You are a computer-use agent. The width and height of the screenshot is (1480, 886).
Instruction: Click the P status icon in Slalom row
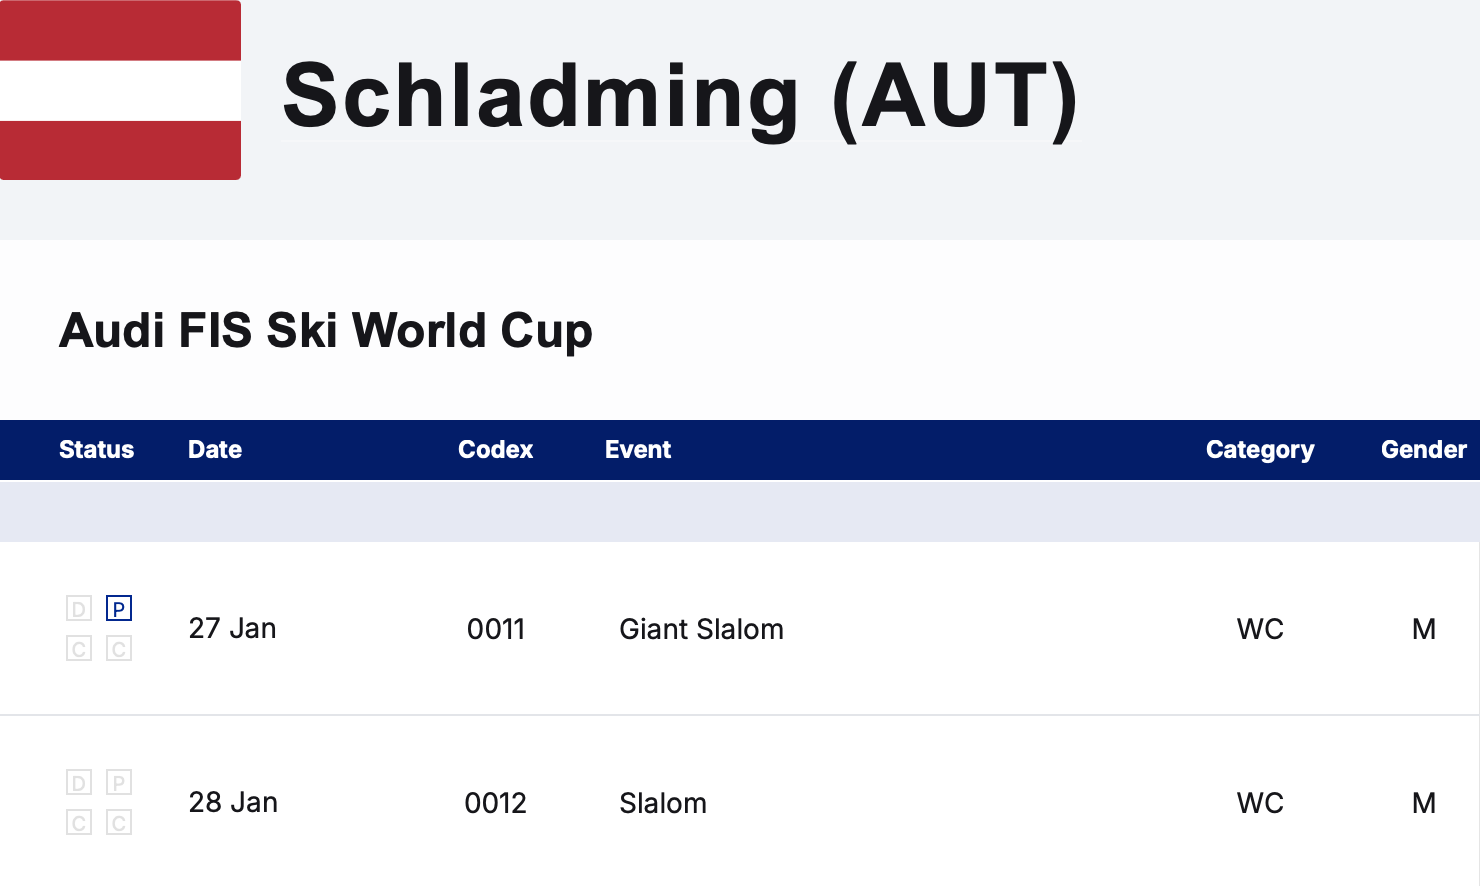coord(119,782)
